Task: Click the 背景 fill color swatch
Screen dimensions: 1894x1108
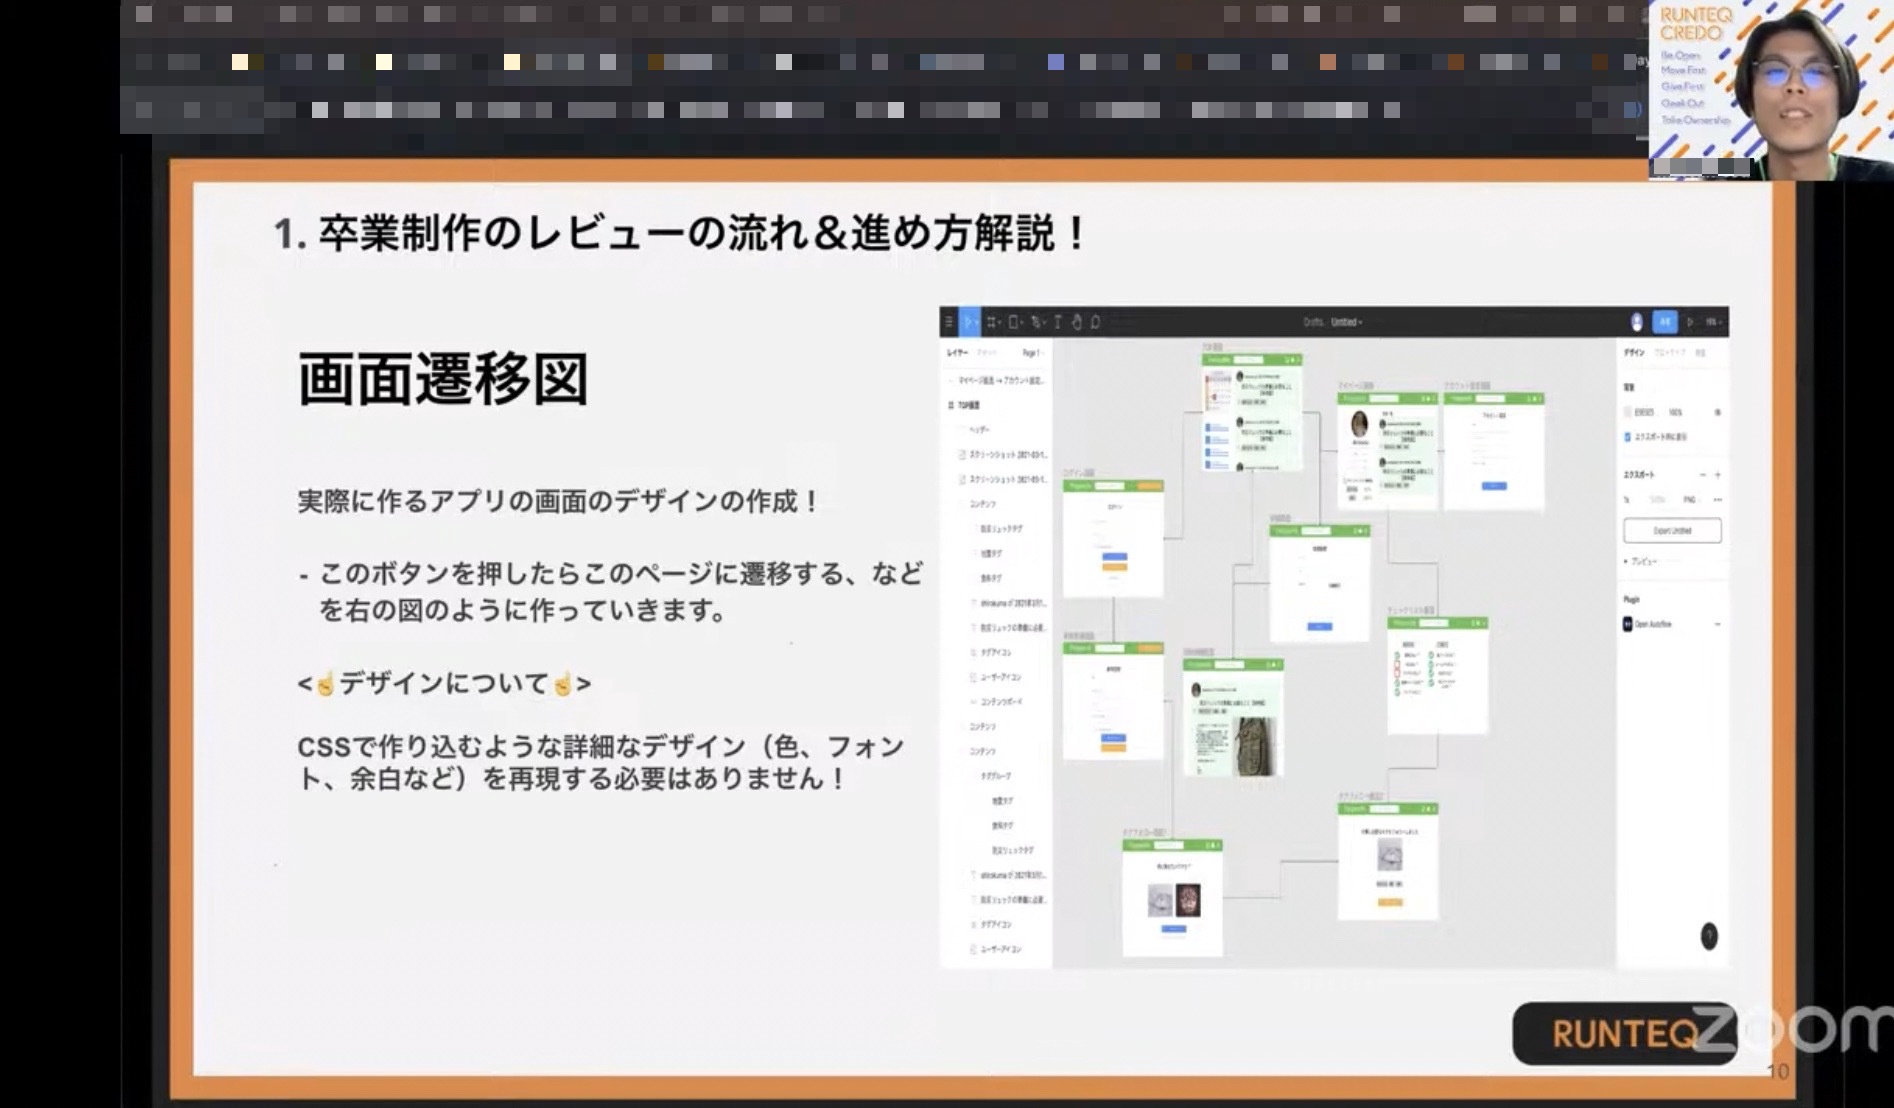Action: point(1625,411)
